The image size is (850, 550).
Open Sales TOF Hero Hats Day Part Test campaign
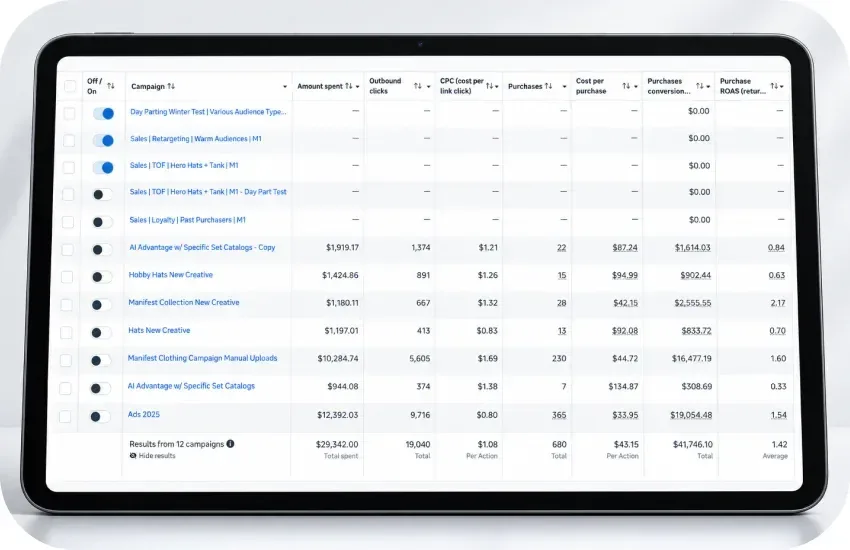coord(208,192)
